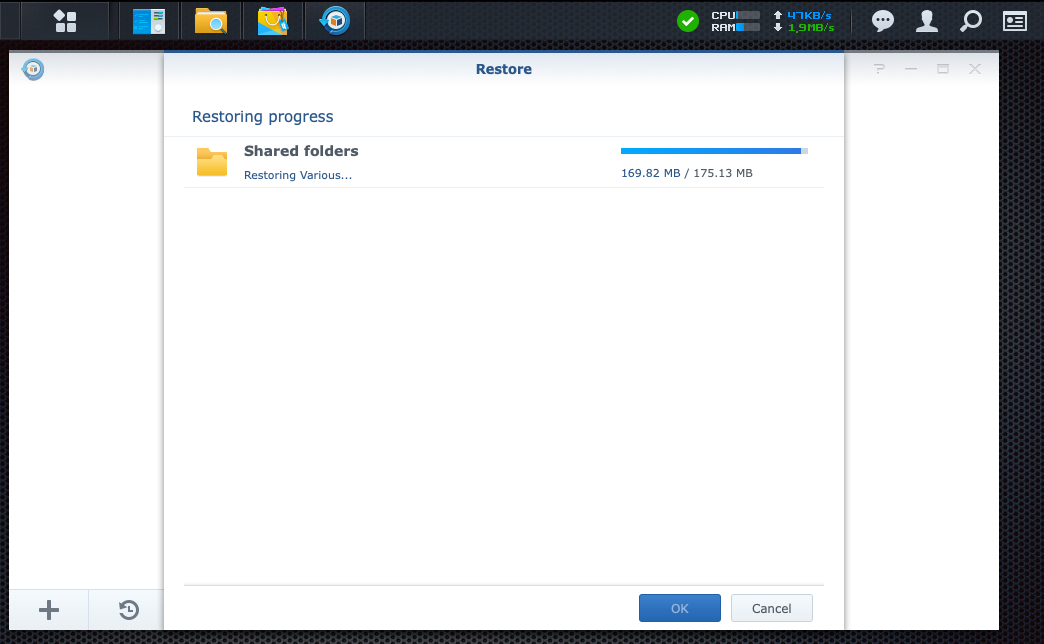Launch File Station from taskbar
1044x644 pixels.
[x=210, y=21]
